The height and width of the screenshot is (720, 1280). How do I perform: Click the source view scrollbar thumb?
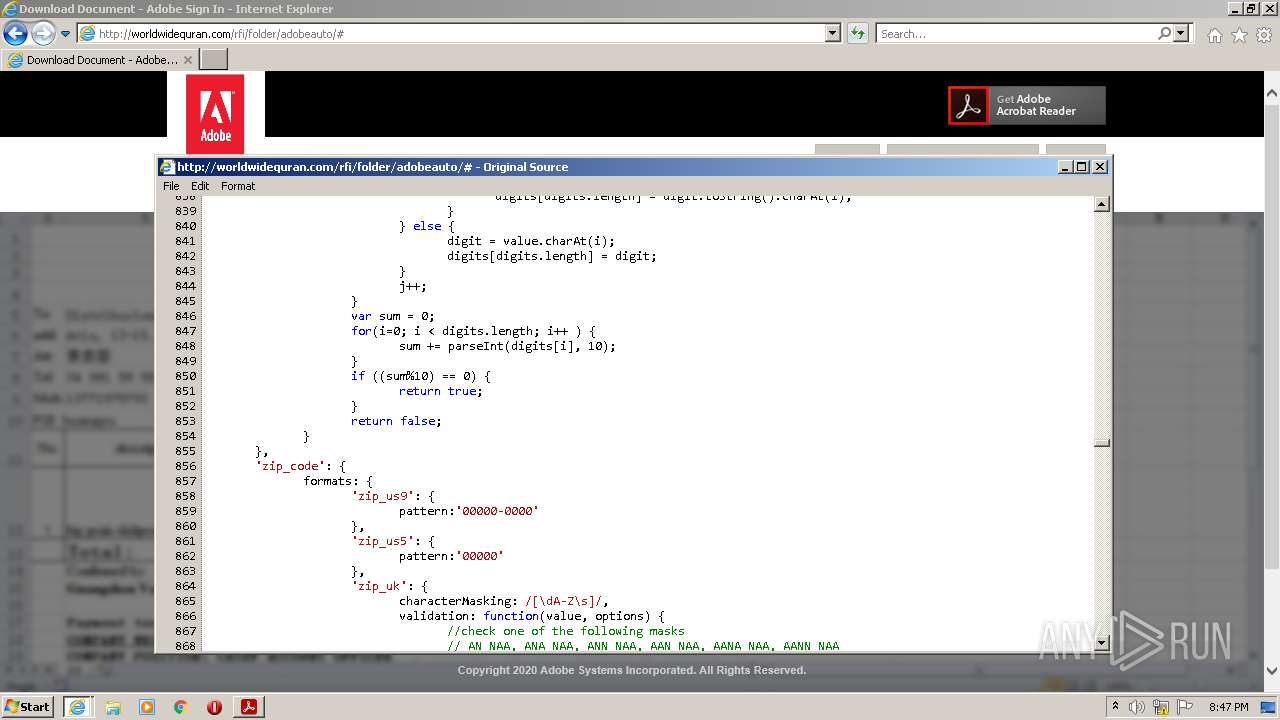(x=1102, y=443)
